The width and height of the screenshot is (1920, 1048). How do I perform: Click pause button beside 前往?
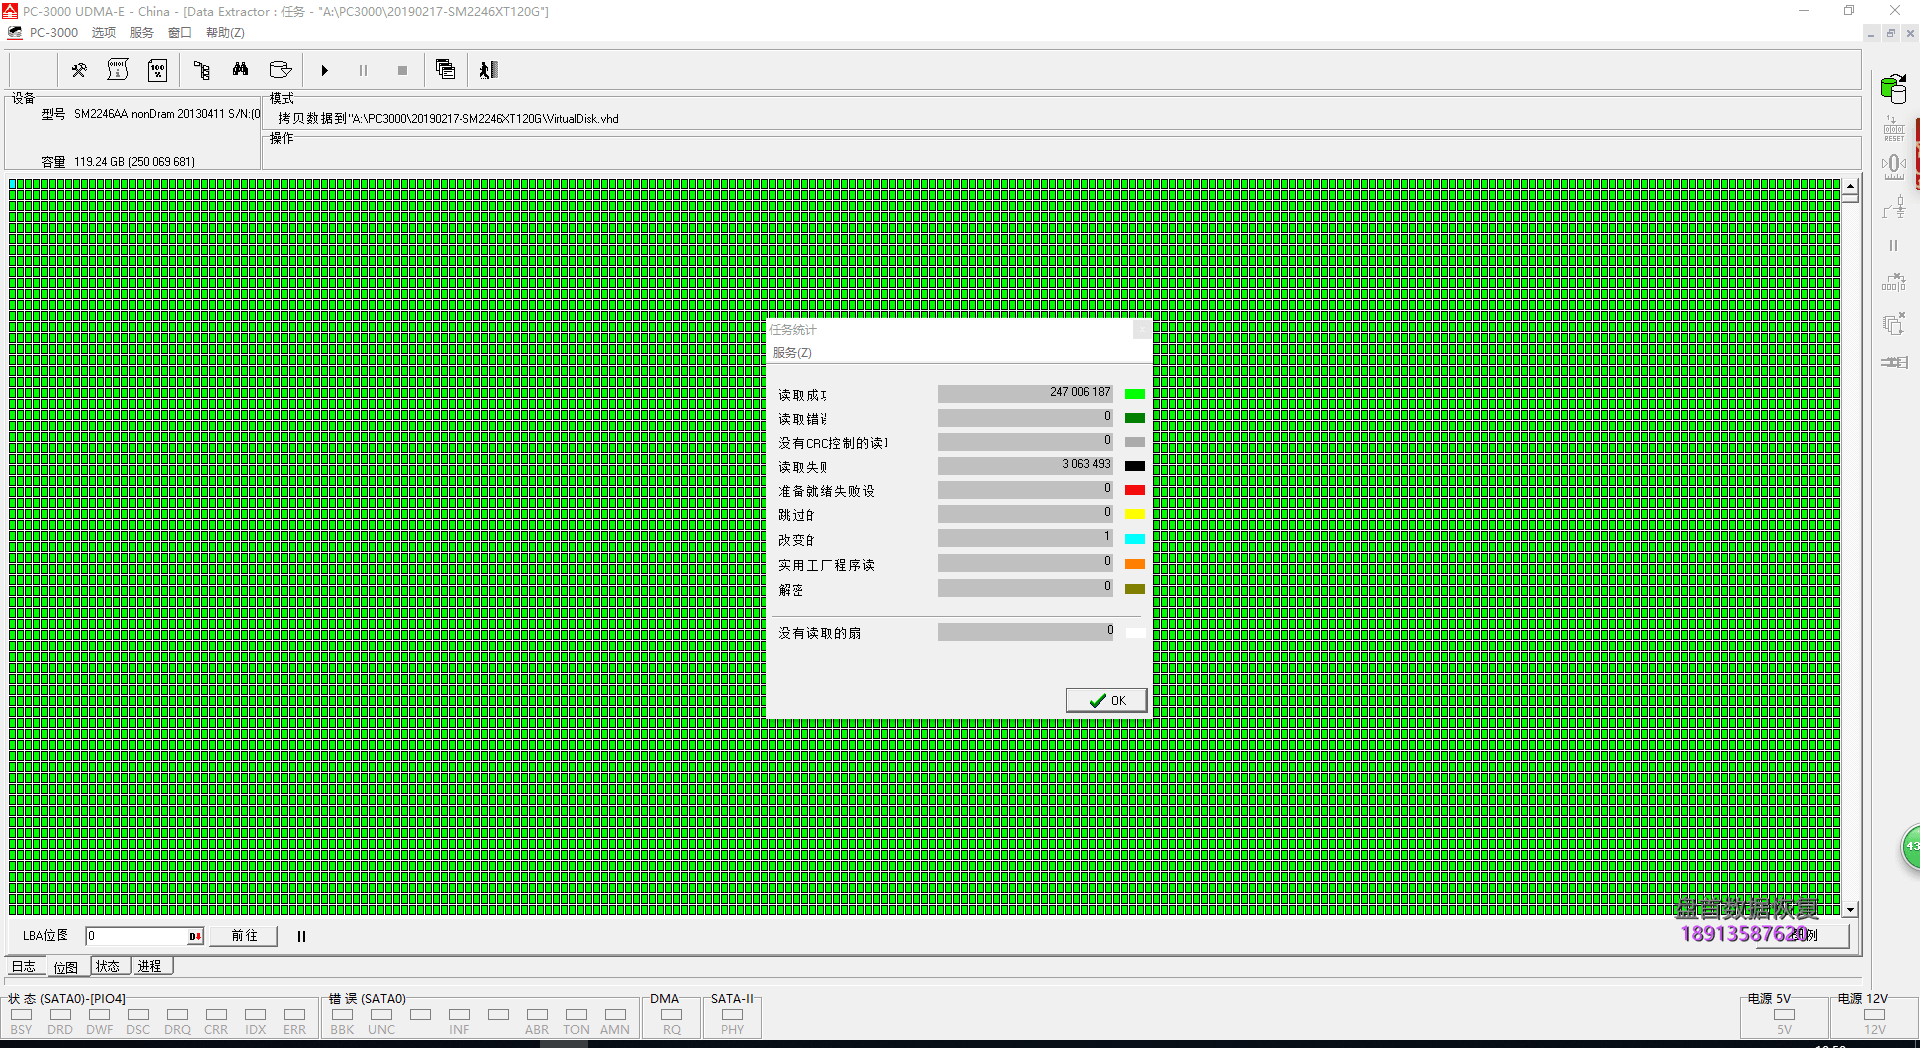click(x=301, y=937)
